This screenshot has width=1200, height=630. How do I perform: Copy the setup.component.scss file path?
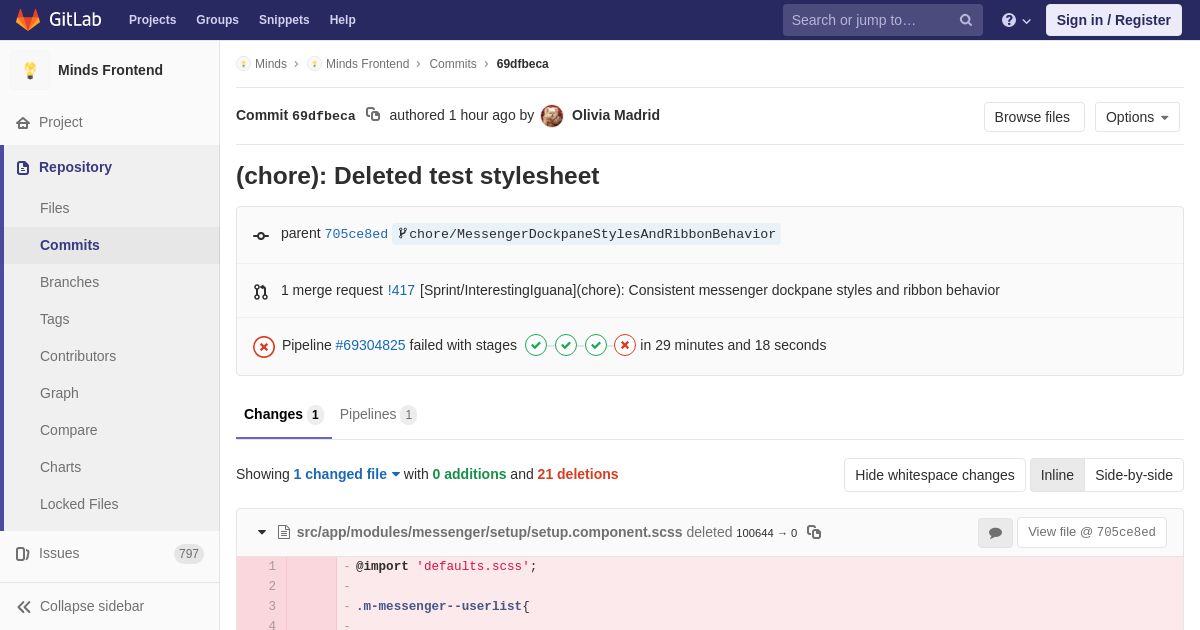pos(814,532)
